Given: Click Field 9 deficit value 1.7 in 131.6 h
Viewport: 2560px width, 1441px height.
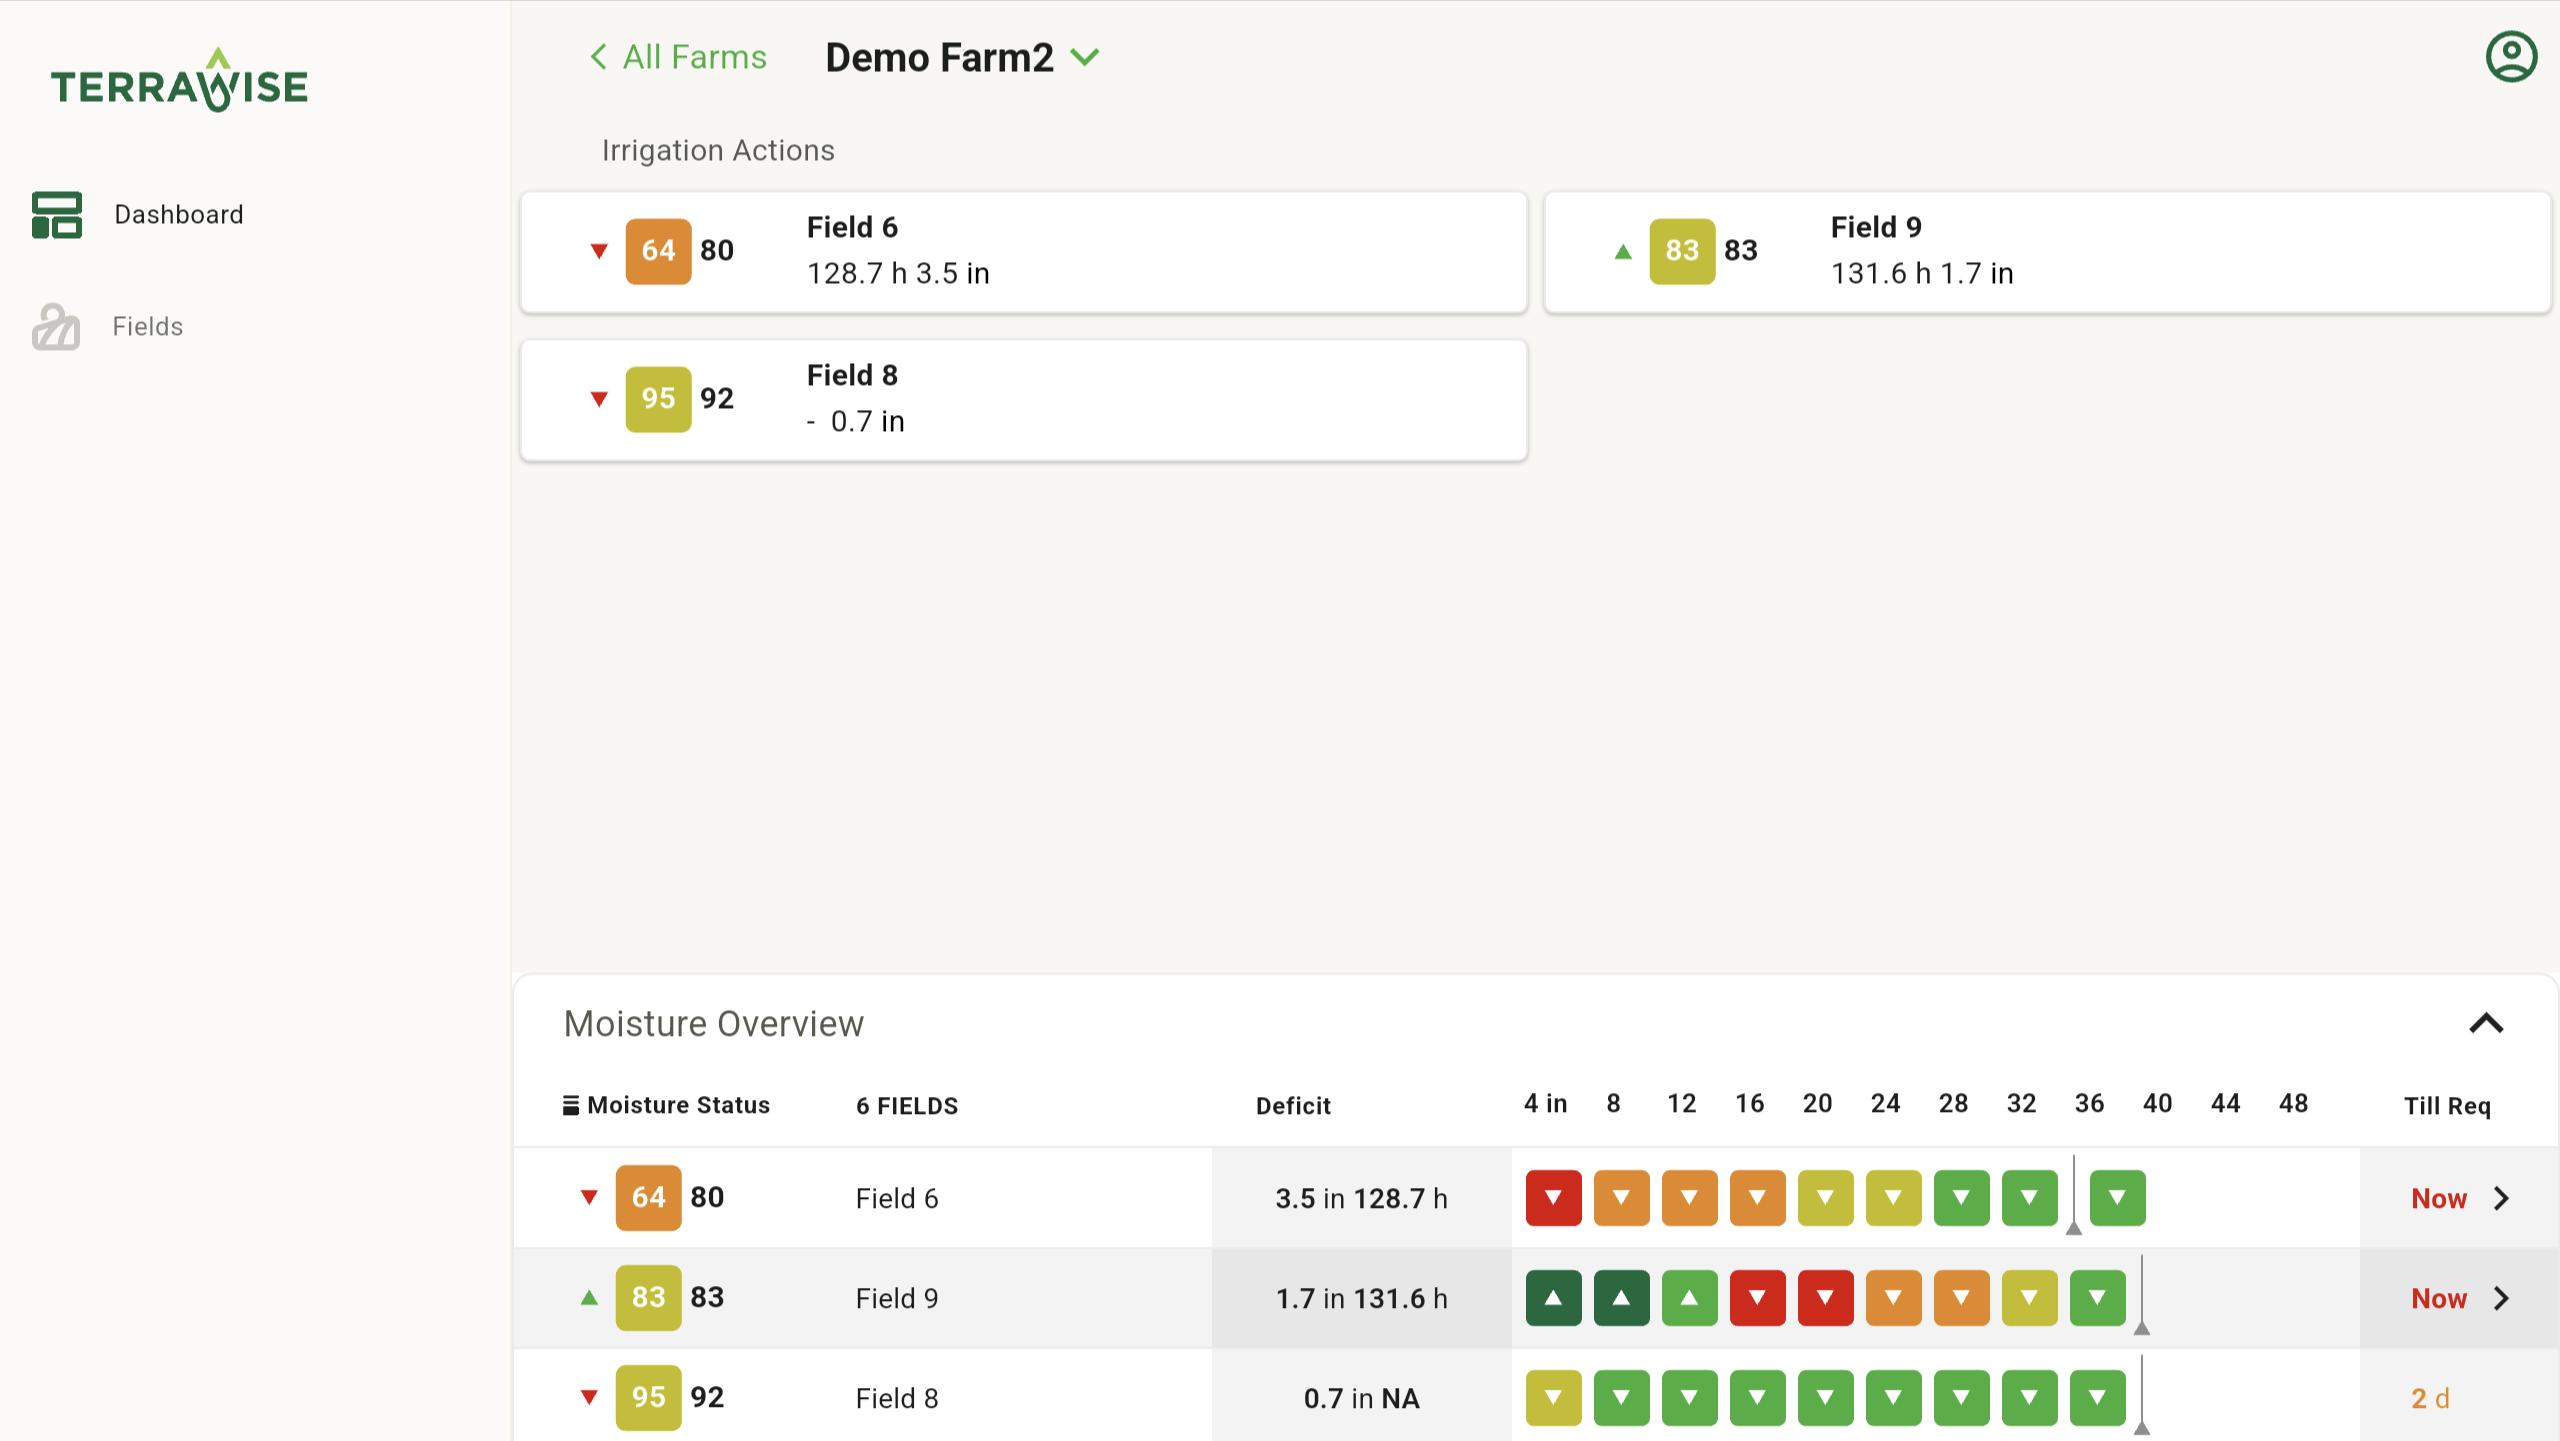Looking at the screenshot, I should pyautogui.click(x=1361, y=1298).
